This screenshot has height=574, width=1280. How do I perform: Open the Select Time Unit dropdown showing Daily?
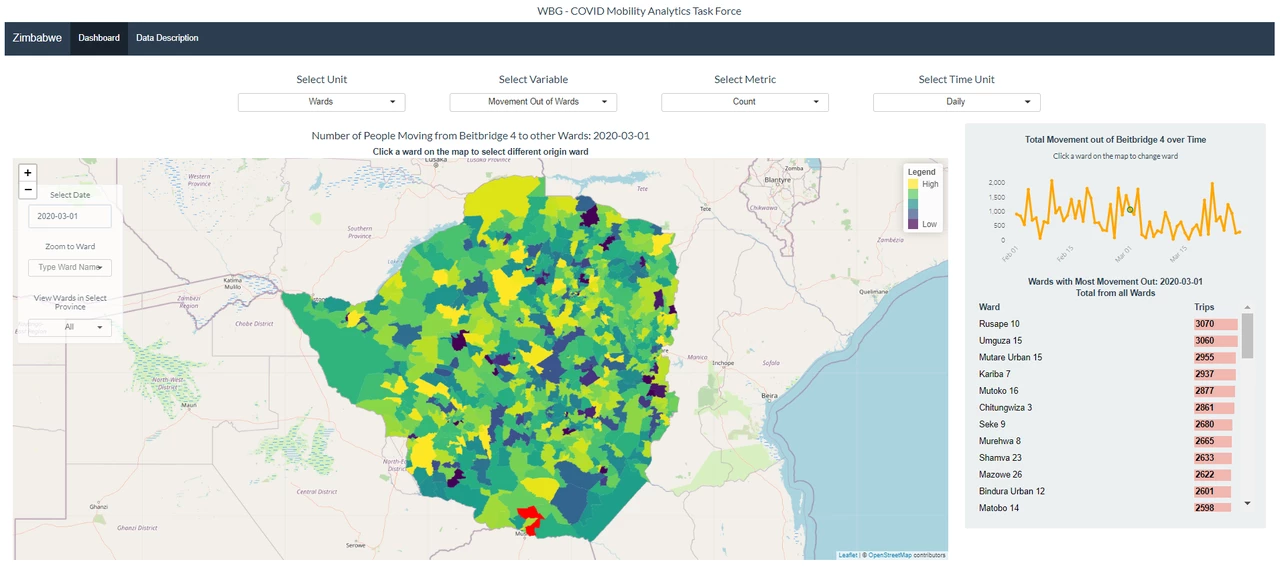[x=957, y=101]
